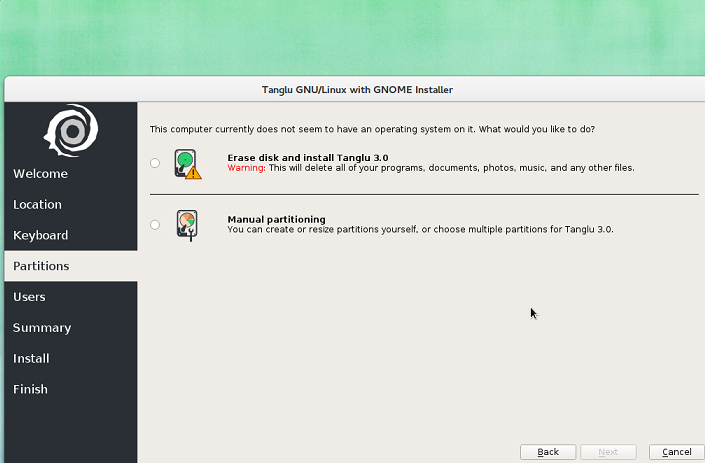This screenshot has height=465, width=705.
Task: Click 'You can create or resize partitions' description
Action: pyautogui.click(x=420, y=229)
